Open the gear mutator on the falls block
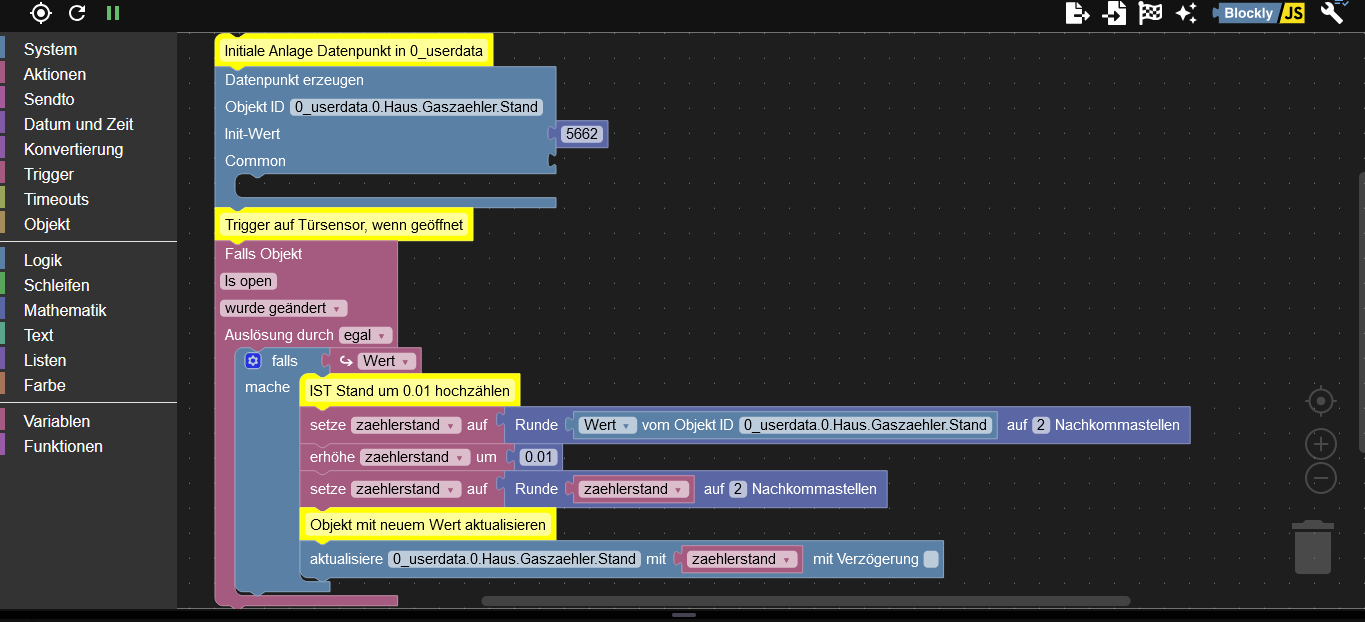Image resolution: width=1365 pixels, height=622 pixels. pyautogui.click(x=253, y=361)
